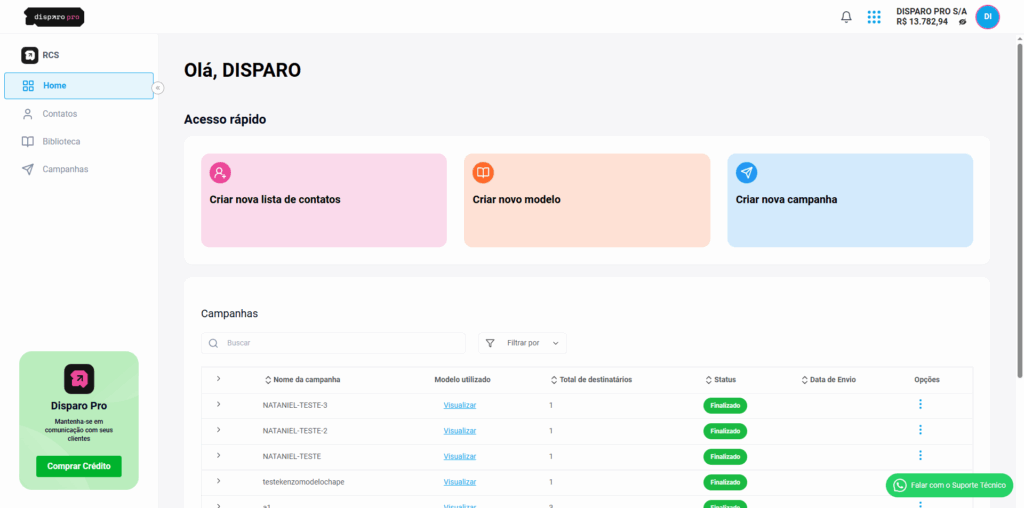
Task: Click the Disparo Pro logo
Action: click(x=54, y=17)
